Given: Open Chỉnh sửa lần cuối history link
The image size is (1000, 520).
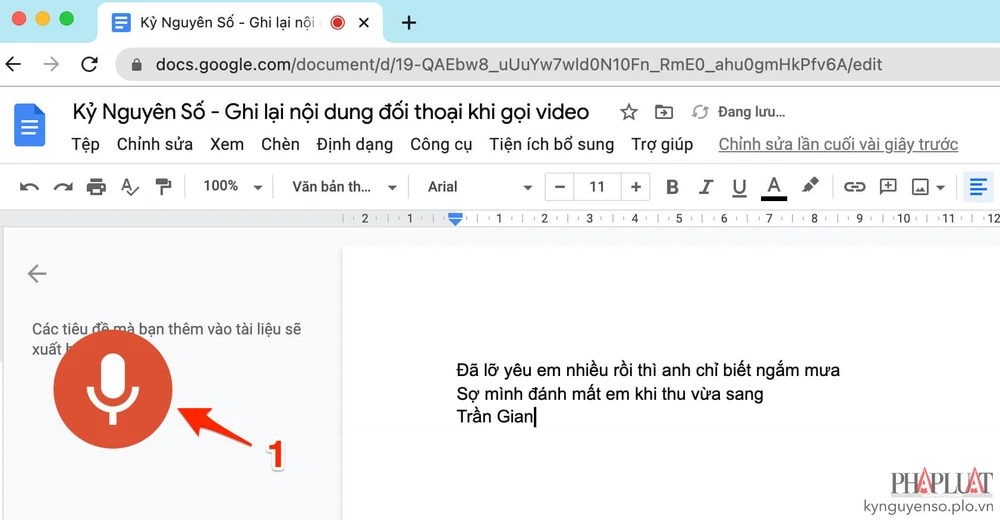Looking at the screenshot, I should point(838,144).
